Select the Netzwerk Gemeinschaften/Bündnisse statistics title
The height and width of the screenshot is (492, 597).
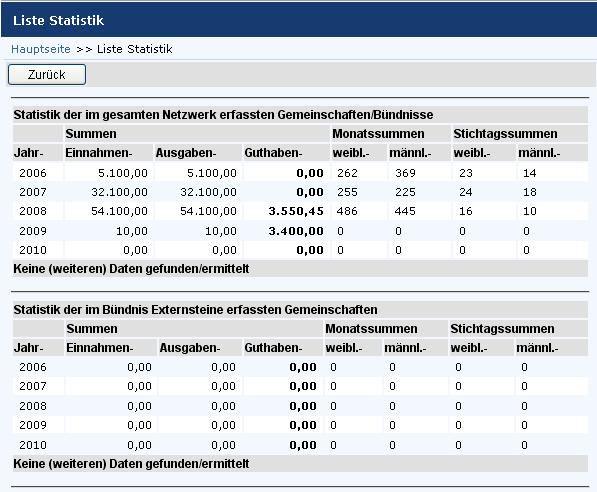coord(223,115)
